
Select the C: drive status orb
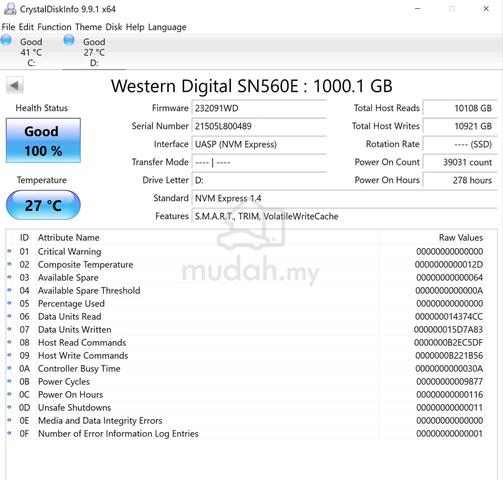(6, 40)
